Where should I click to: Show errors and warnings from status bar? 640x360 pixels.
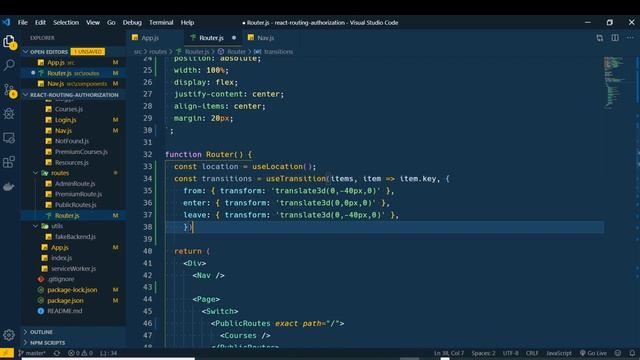[80, 353]
